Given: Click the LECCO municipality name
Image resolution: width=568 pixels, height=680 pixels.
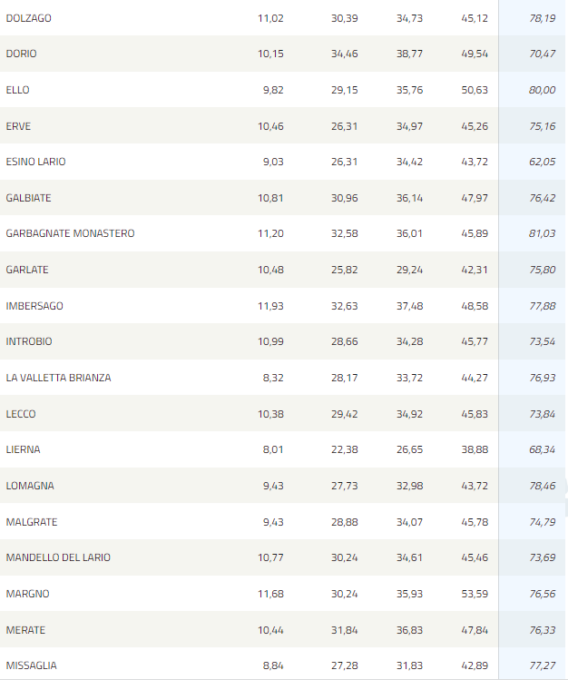Looking at the screenshot, I should [21, 414].
